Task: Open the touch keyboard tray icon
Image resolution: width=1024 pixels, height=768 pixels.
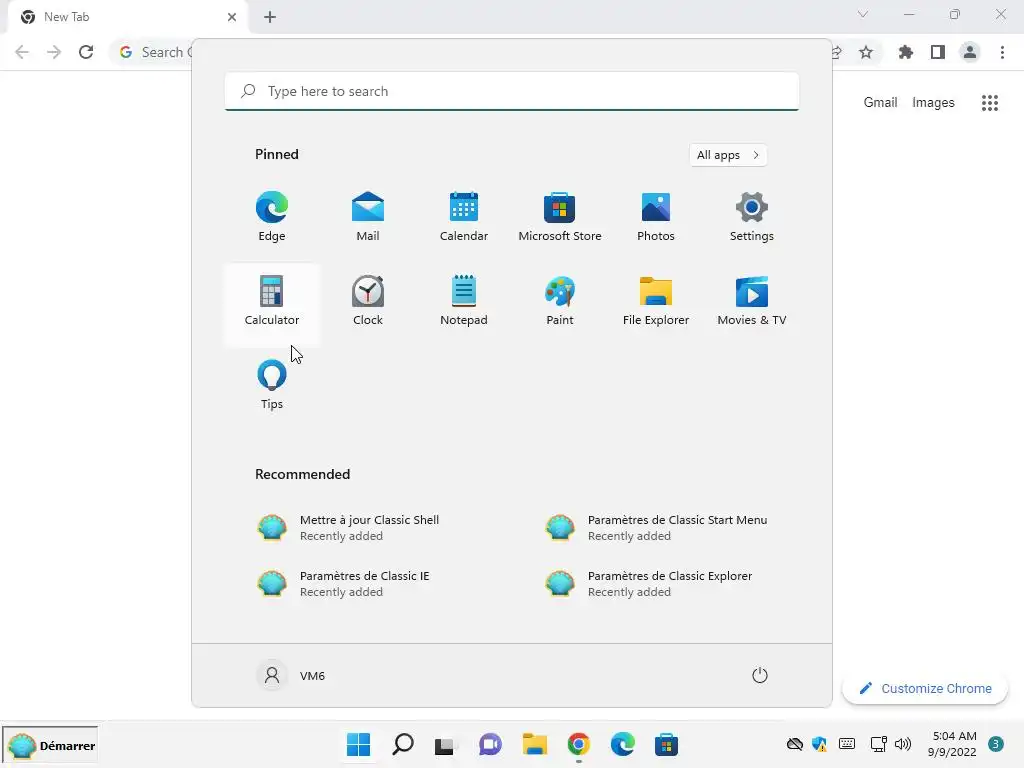Action: [847, 744]
